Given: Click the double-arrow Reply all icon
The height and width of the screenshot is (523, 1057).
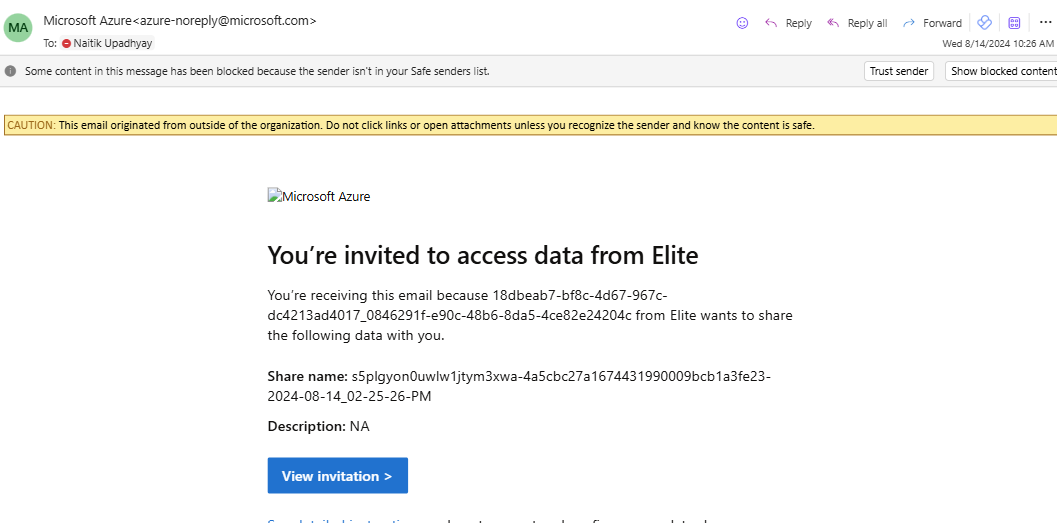Looking at the screenshot, I should (x=833, y=23).
